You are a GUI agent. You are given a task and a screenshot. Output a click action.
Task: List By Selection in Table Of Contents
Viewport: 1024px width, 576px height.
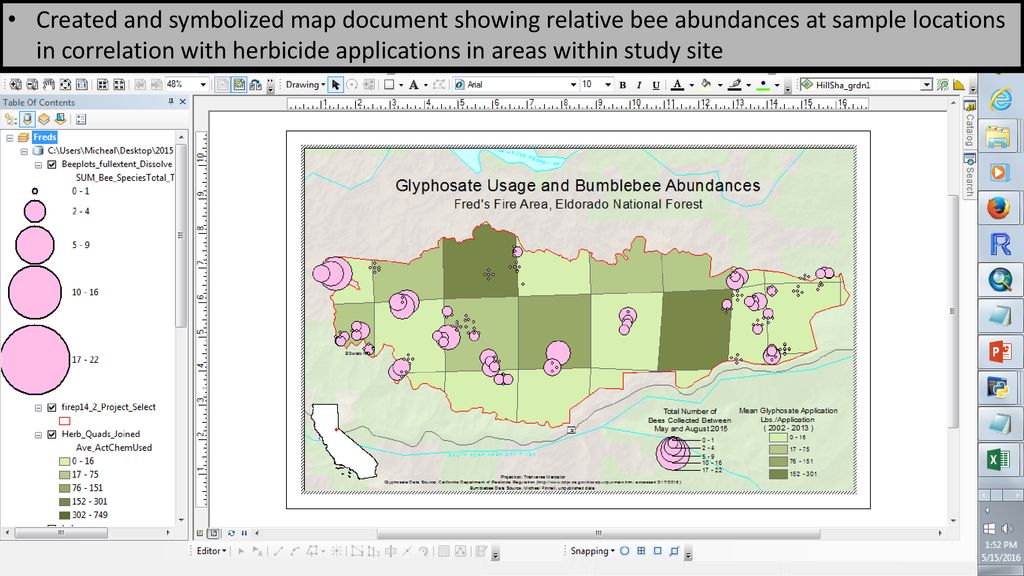(60, 119)
